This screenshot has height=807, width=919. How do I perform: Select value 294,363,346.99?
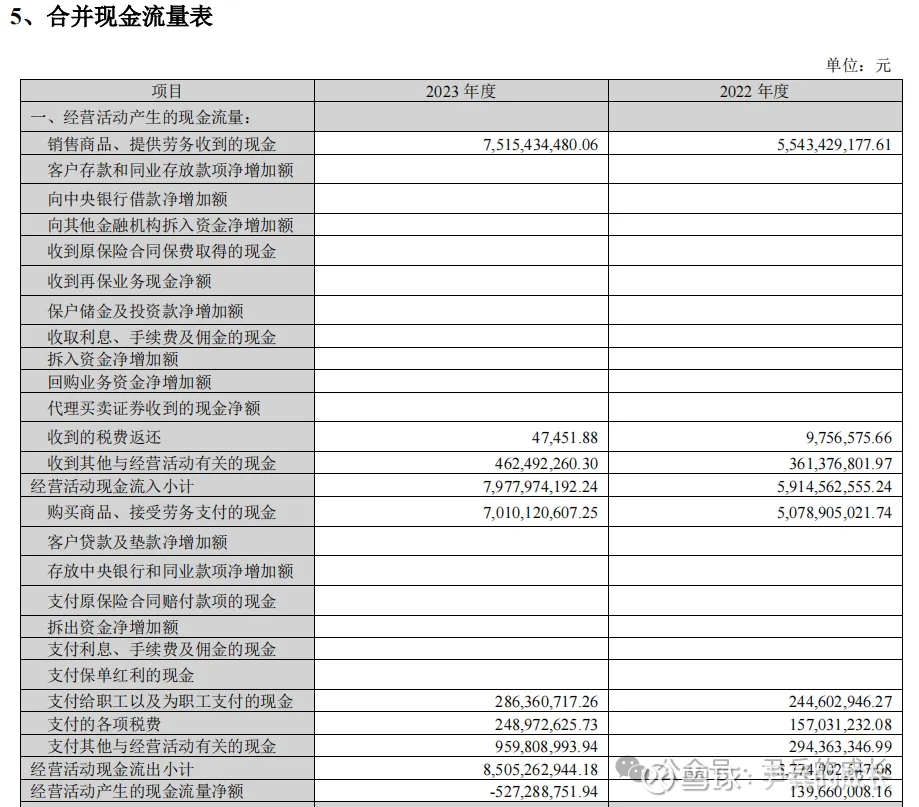click(840, 747)
